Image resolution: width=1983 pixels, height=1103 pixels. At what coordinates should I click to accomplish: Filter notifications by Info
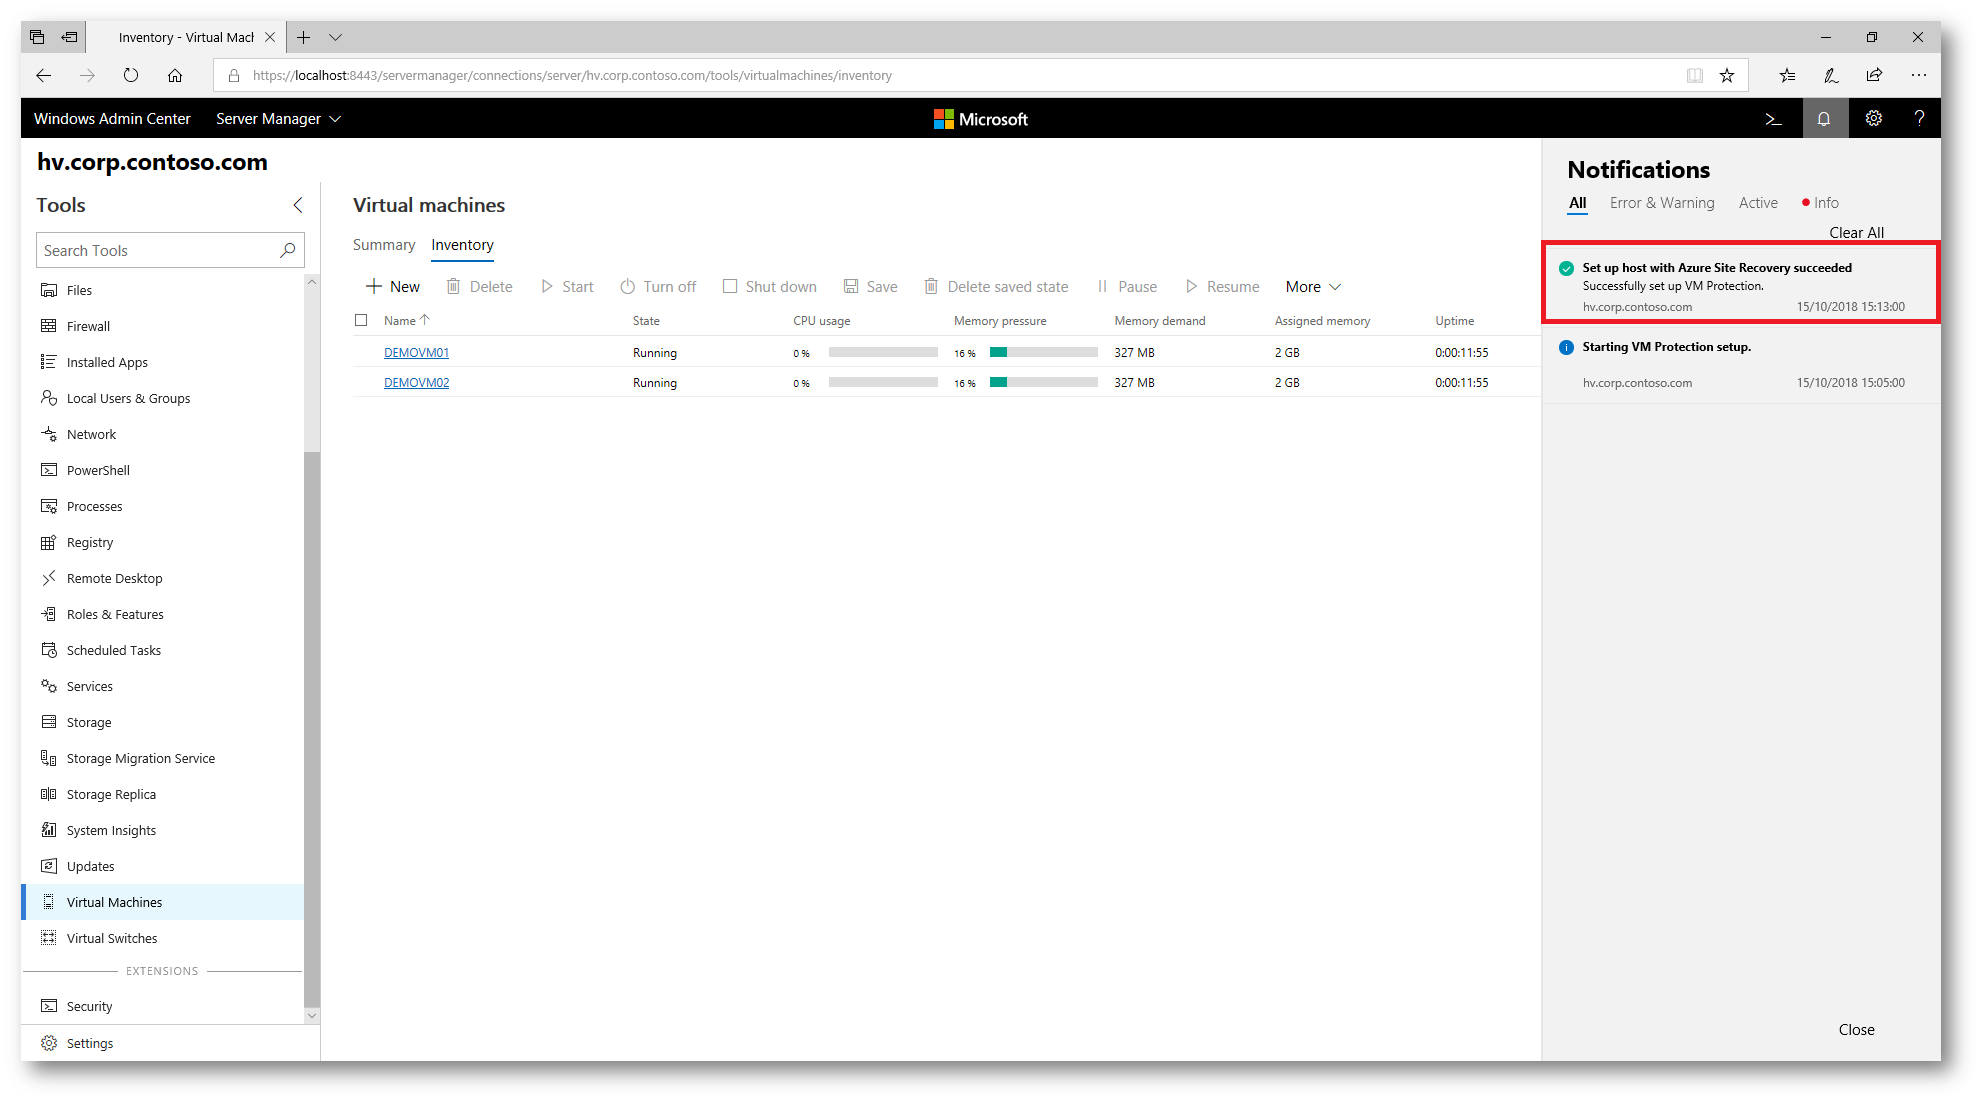click(x=1820, y=203)
